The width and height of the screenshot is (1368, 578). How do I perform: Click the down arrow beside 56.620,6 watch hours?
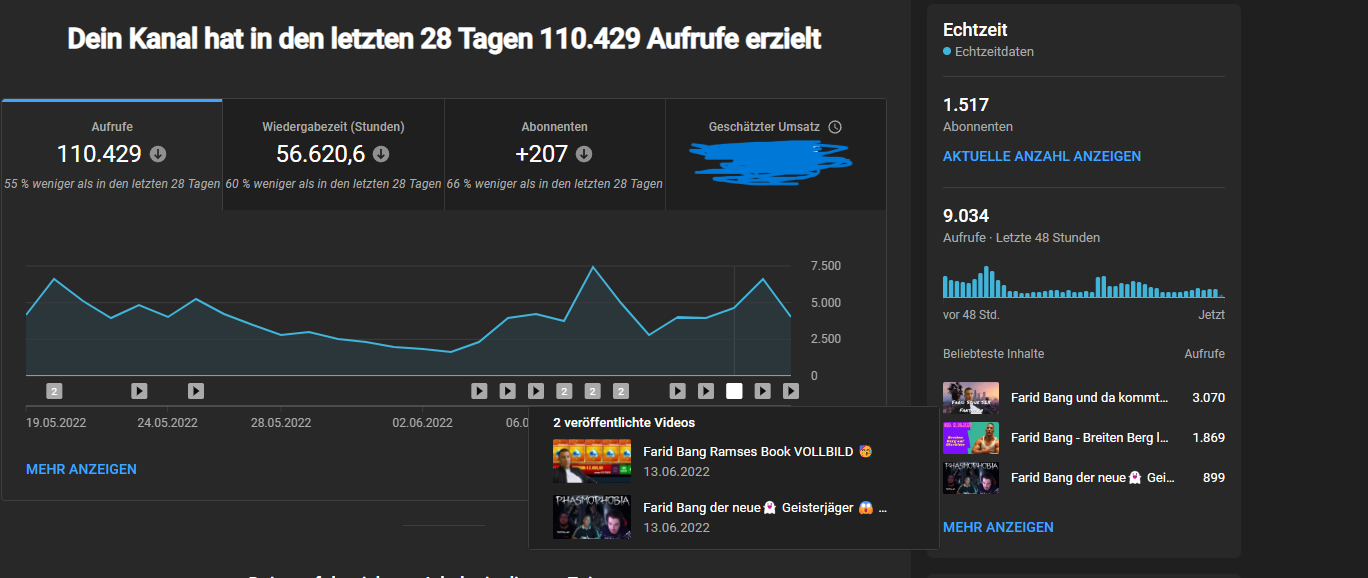click(381, 154)
